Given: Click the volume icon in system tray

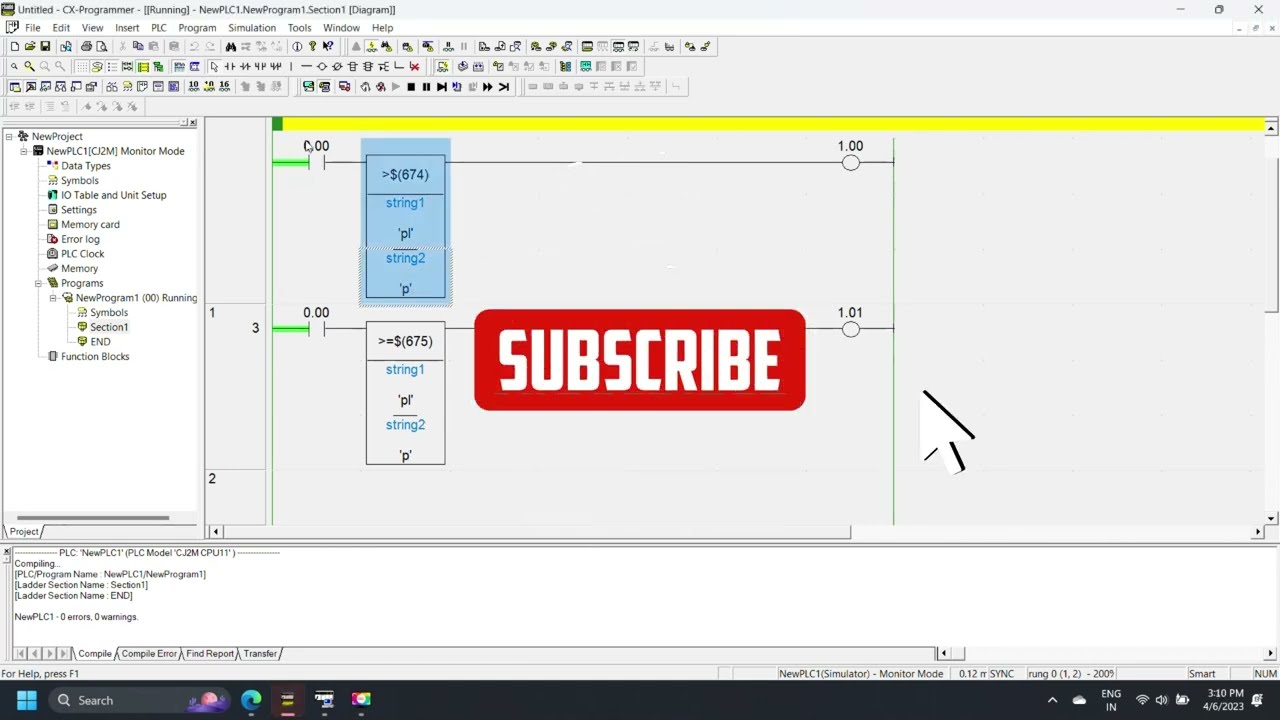Looking at the screenshot, I should pyautogui.click(x=1161, y=700).
